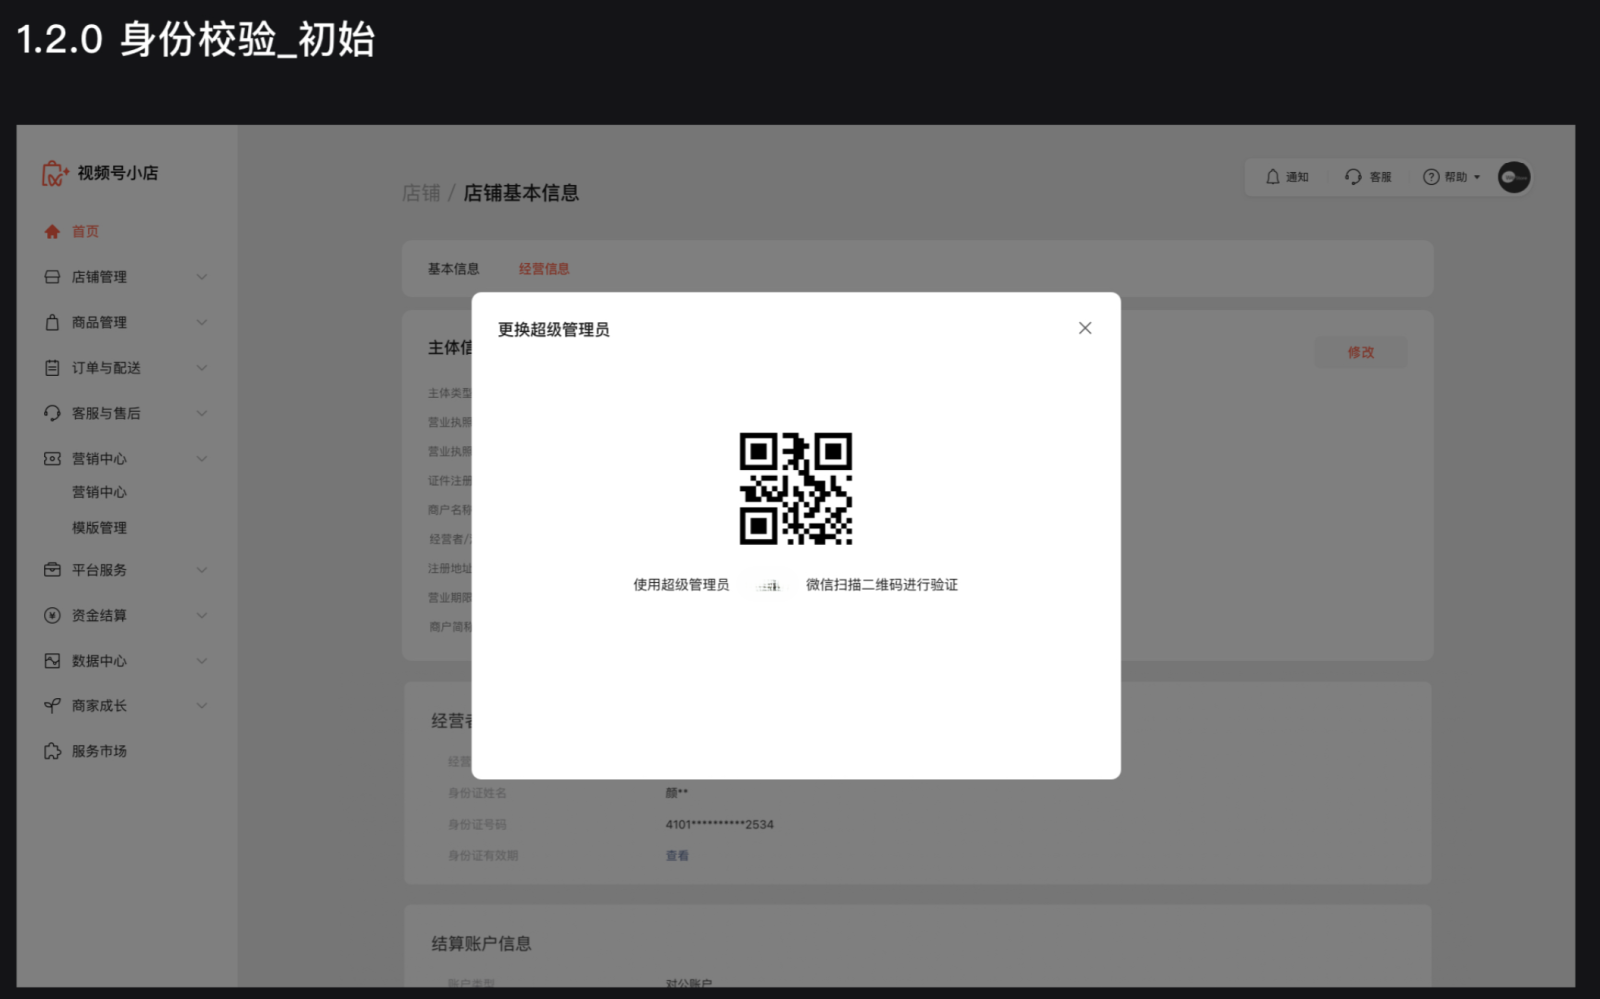Expand the 店铺管理 chevron
This screenshot has height=999, width=1600.
pyautogui.click(x=202, y=277)
